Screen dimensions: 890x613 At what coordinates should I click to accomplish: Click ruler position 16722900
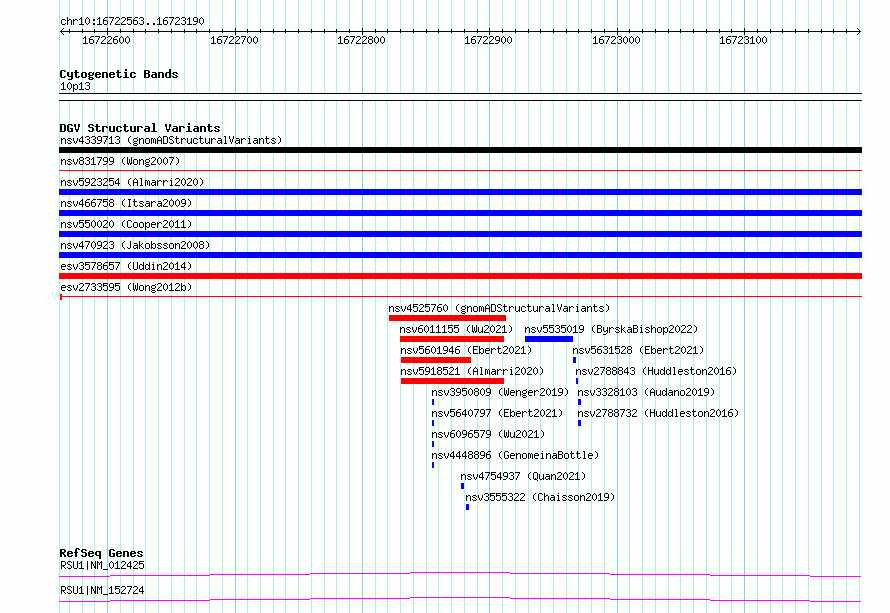pyautogui.click(x=488, y=40)
